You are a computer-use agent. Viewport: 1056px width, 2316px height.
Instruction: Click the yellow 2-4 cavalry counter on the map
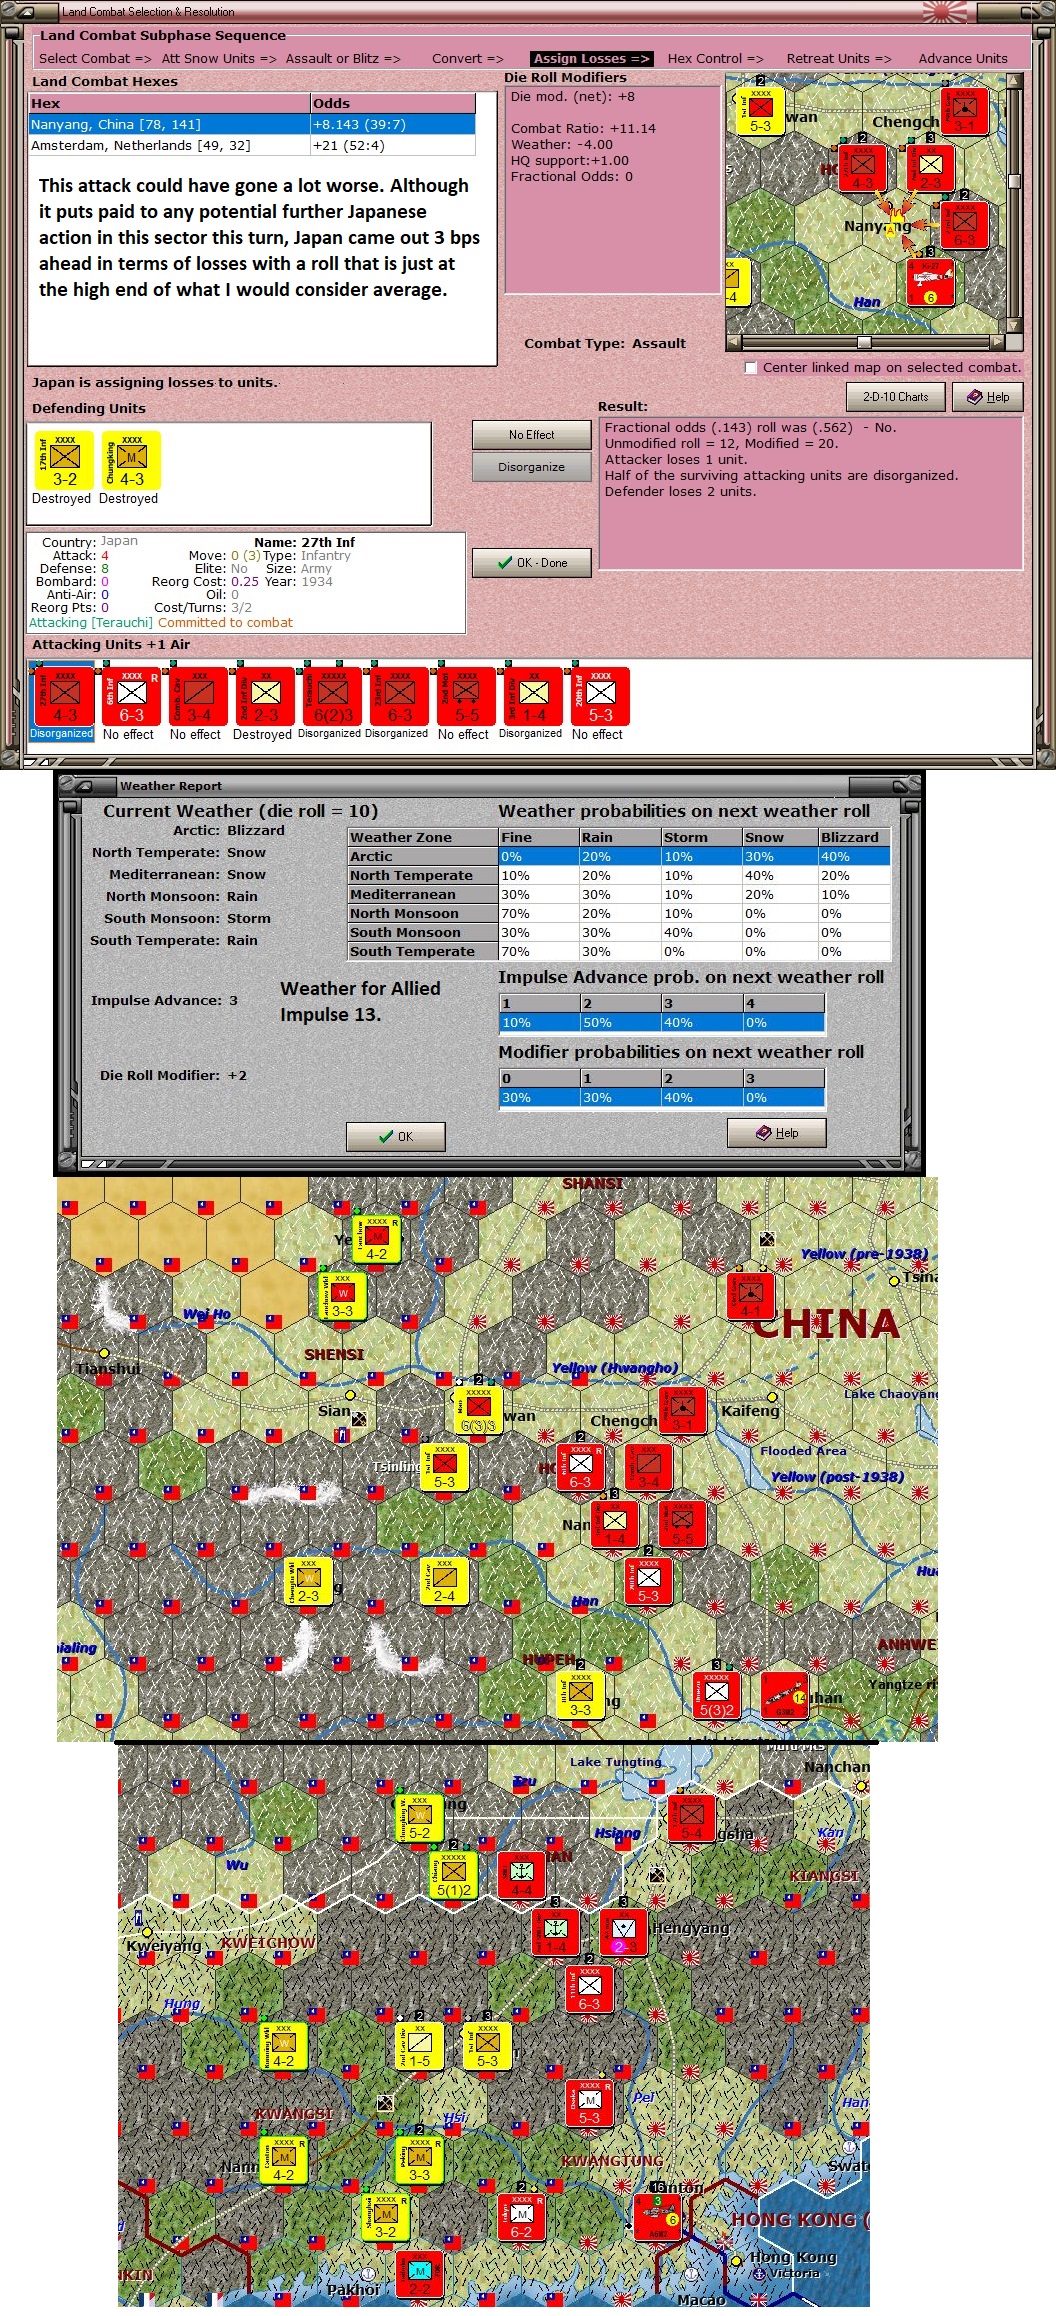444,1581
